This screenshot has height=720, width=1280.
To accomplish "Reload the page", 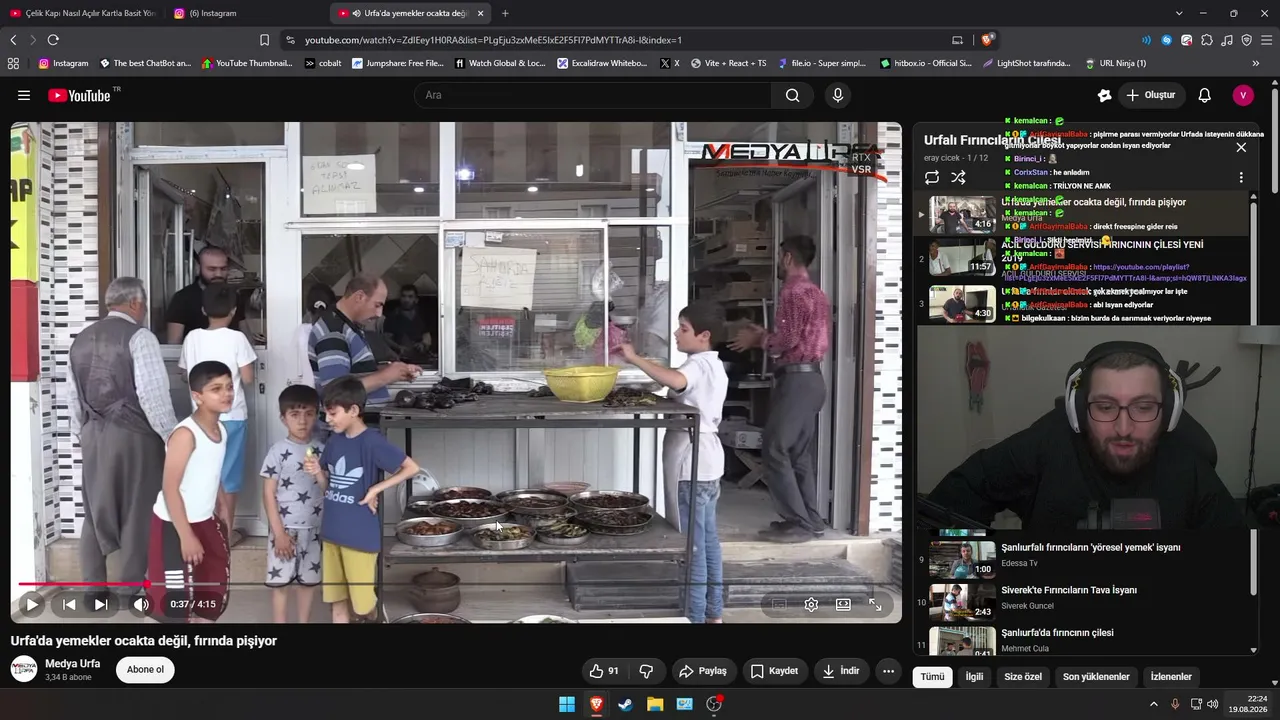I will click(x=53, y=40).
